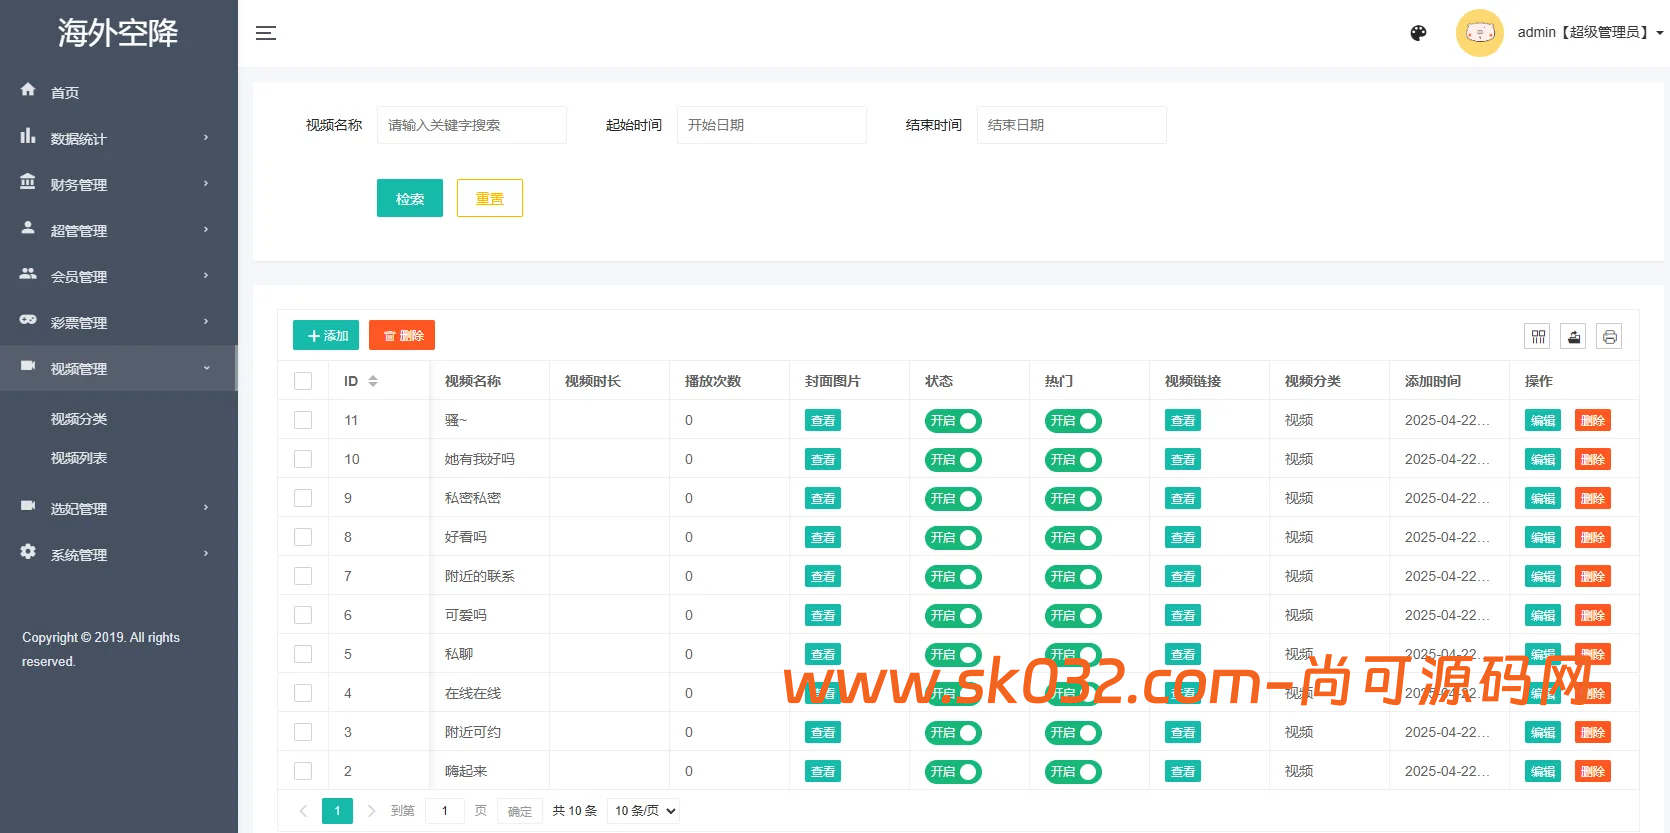Click the export table icon
The height and width of the screenshot is (833, 1670).
click(x=1574, y=336)
